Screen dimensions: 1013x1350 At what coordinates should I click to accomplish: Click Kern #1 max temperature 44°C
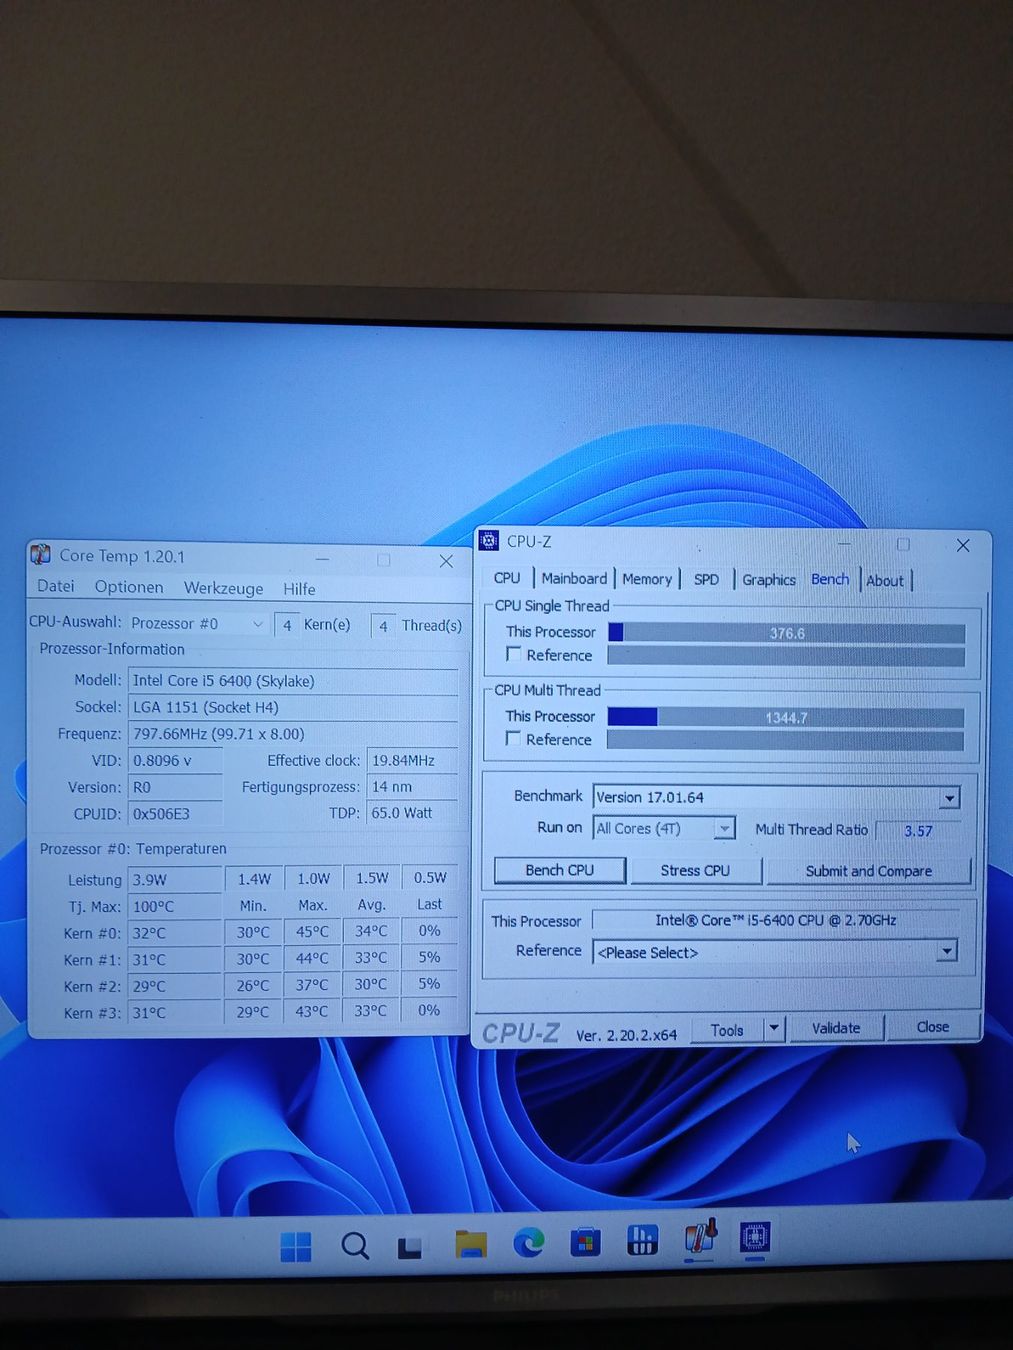pyautogui.click(x=312, y=958)
